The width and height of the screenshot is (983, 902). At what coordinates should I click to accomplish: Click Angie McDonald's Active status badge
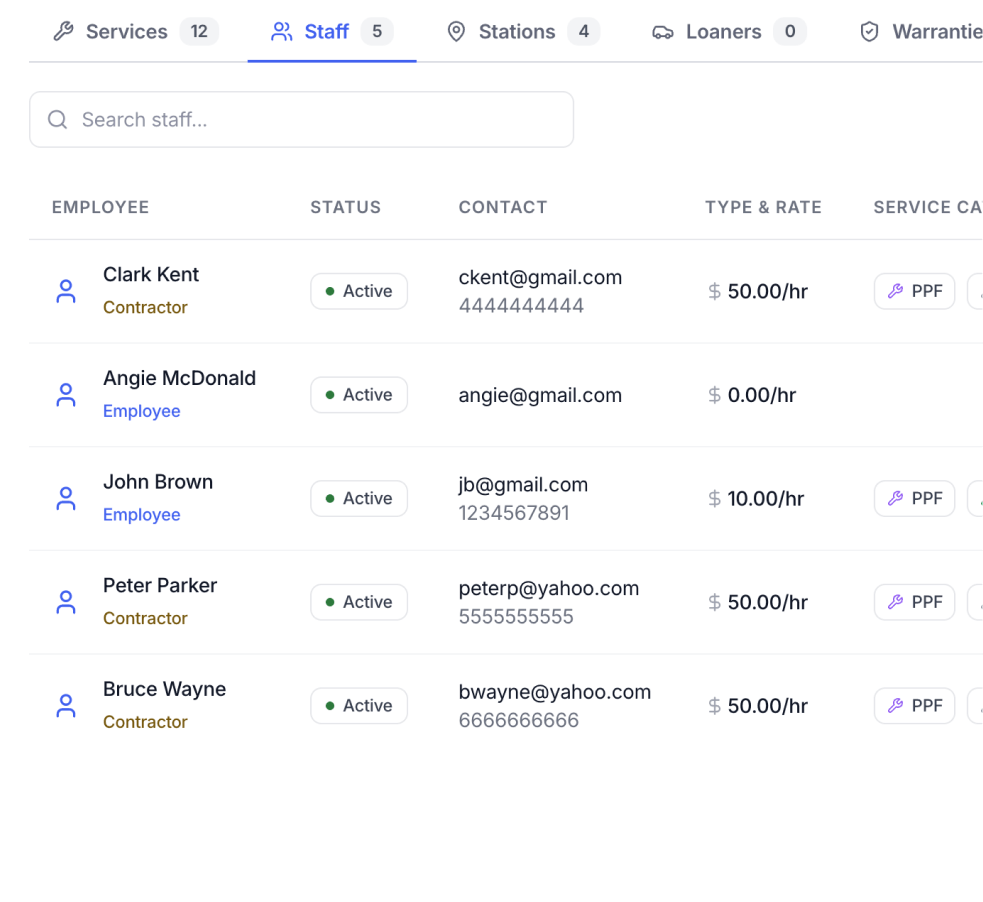(359, 395)
